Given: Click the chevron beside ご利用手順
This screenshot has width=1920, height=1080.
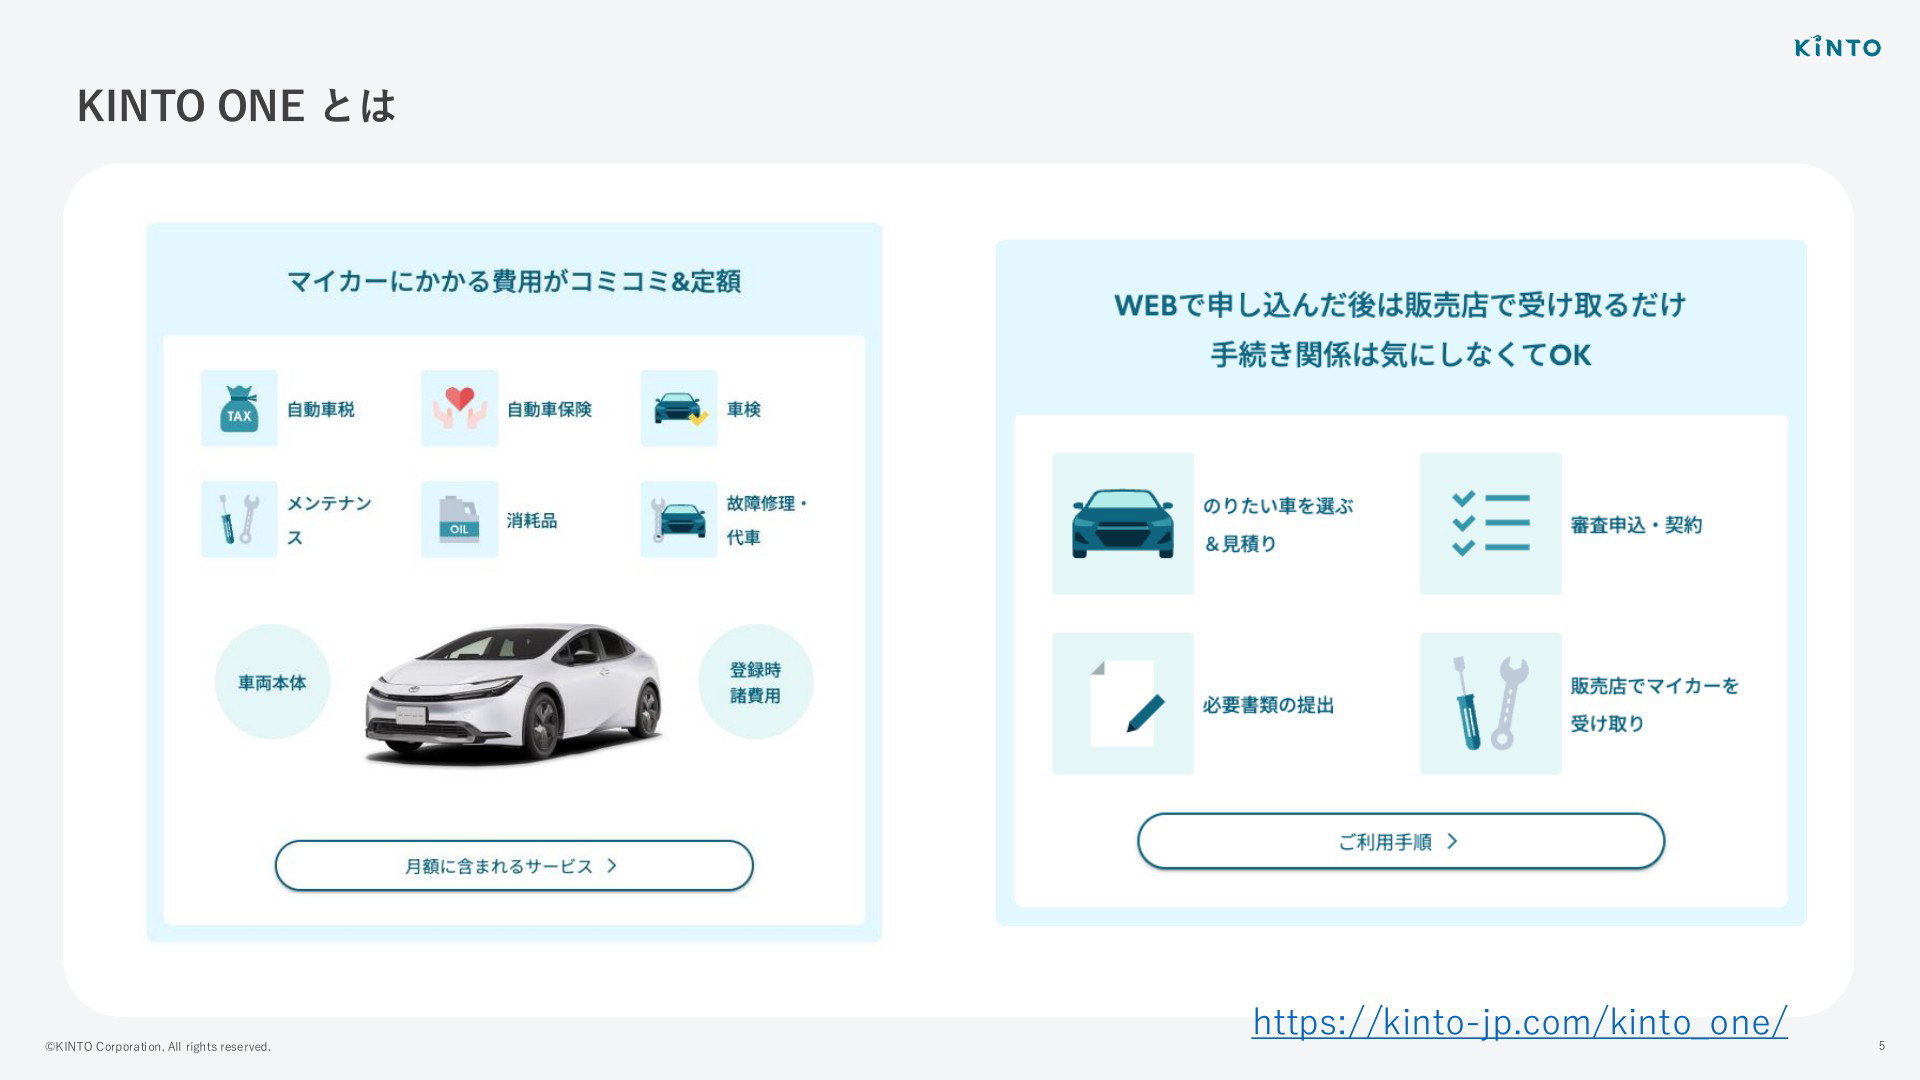Looking at the screenshot, I should pos(1453,842).
